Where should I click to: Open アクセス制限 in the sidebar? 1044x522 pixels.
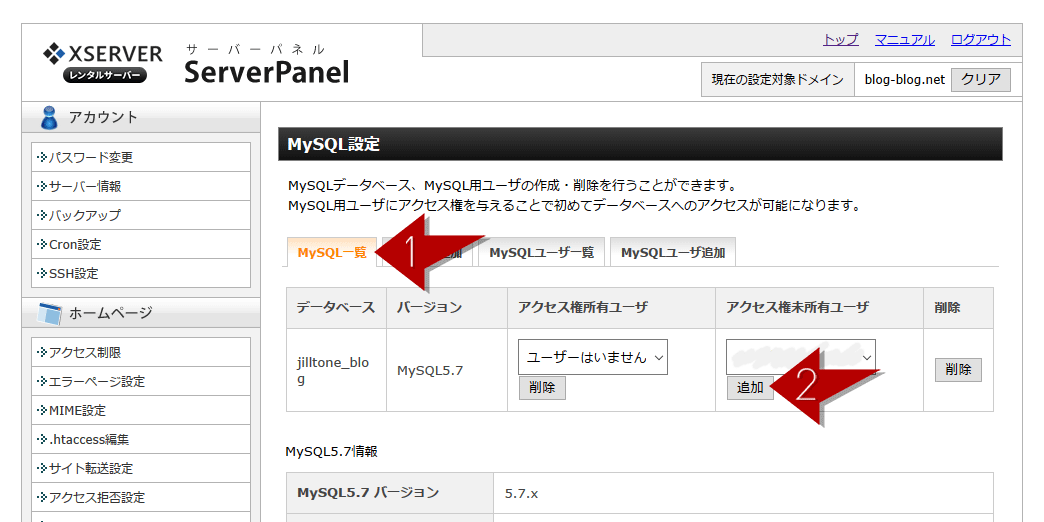point(141,352)
